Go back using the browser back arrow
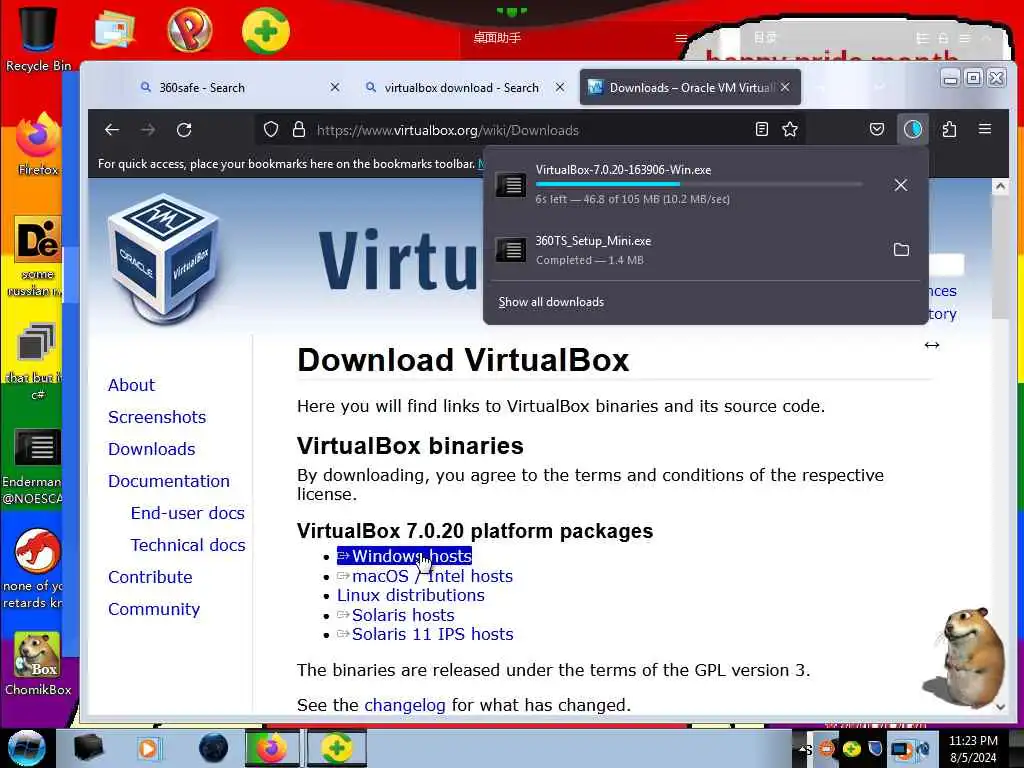1024x768 pixels. click(x=112, y=129)
